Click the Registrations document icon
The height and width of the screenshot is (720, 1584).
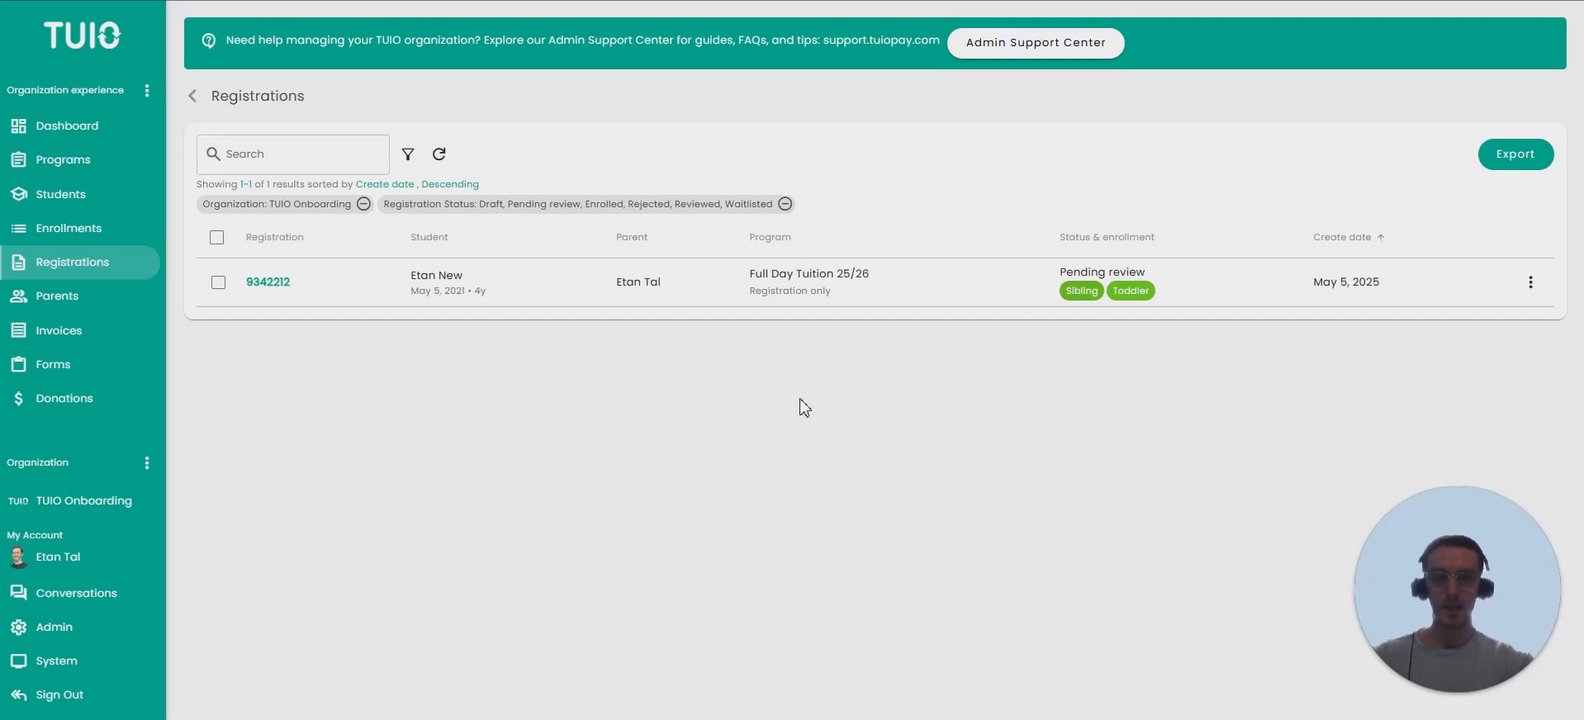18,262
